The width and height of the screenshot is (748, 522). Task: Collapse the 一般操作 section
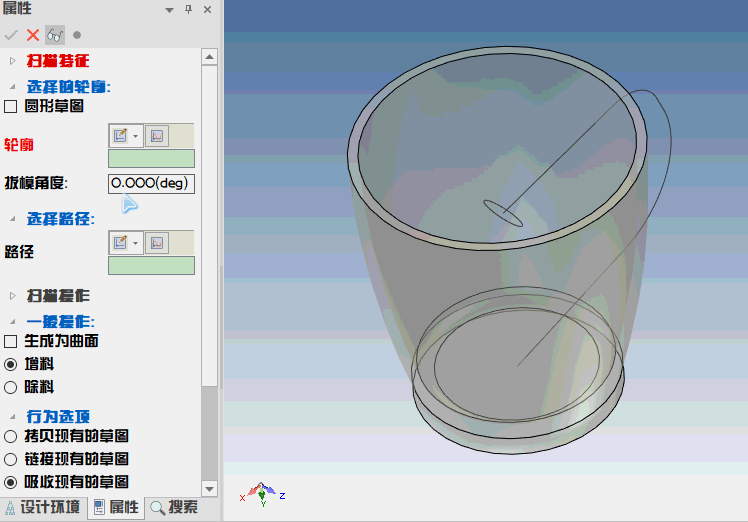coord(13,322)
